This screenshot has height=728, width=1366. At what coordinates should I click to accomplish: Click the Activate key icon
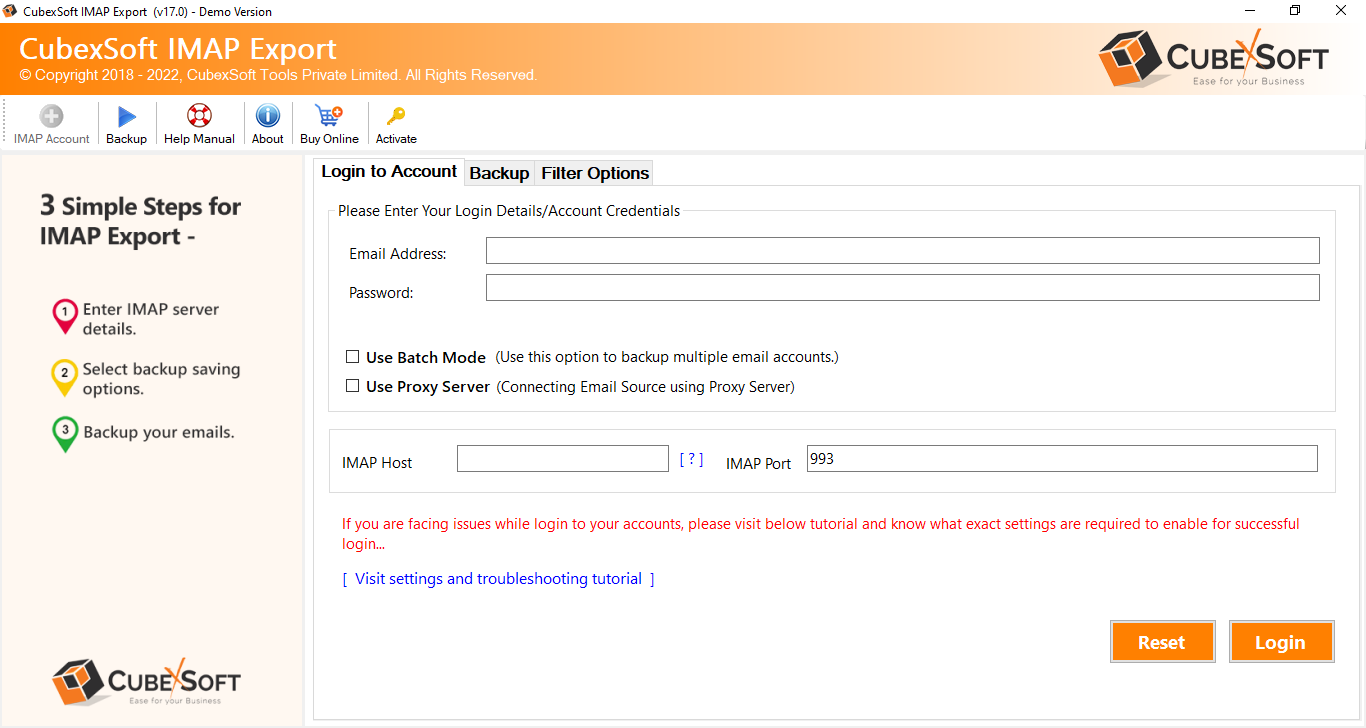click(x=396, y=117)
